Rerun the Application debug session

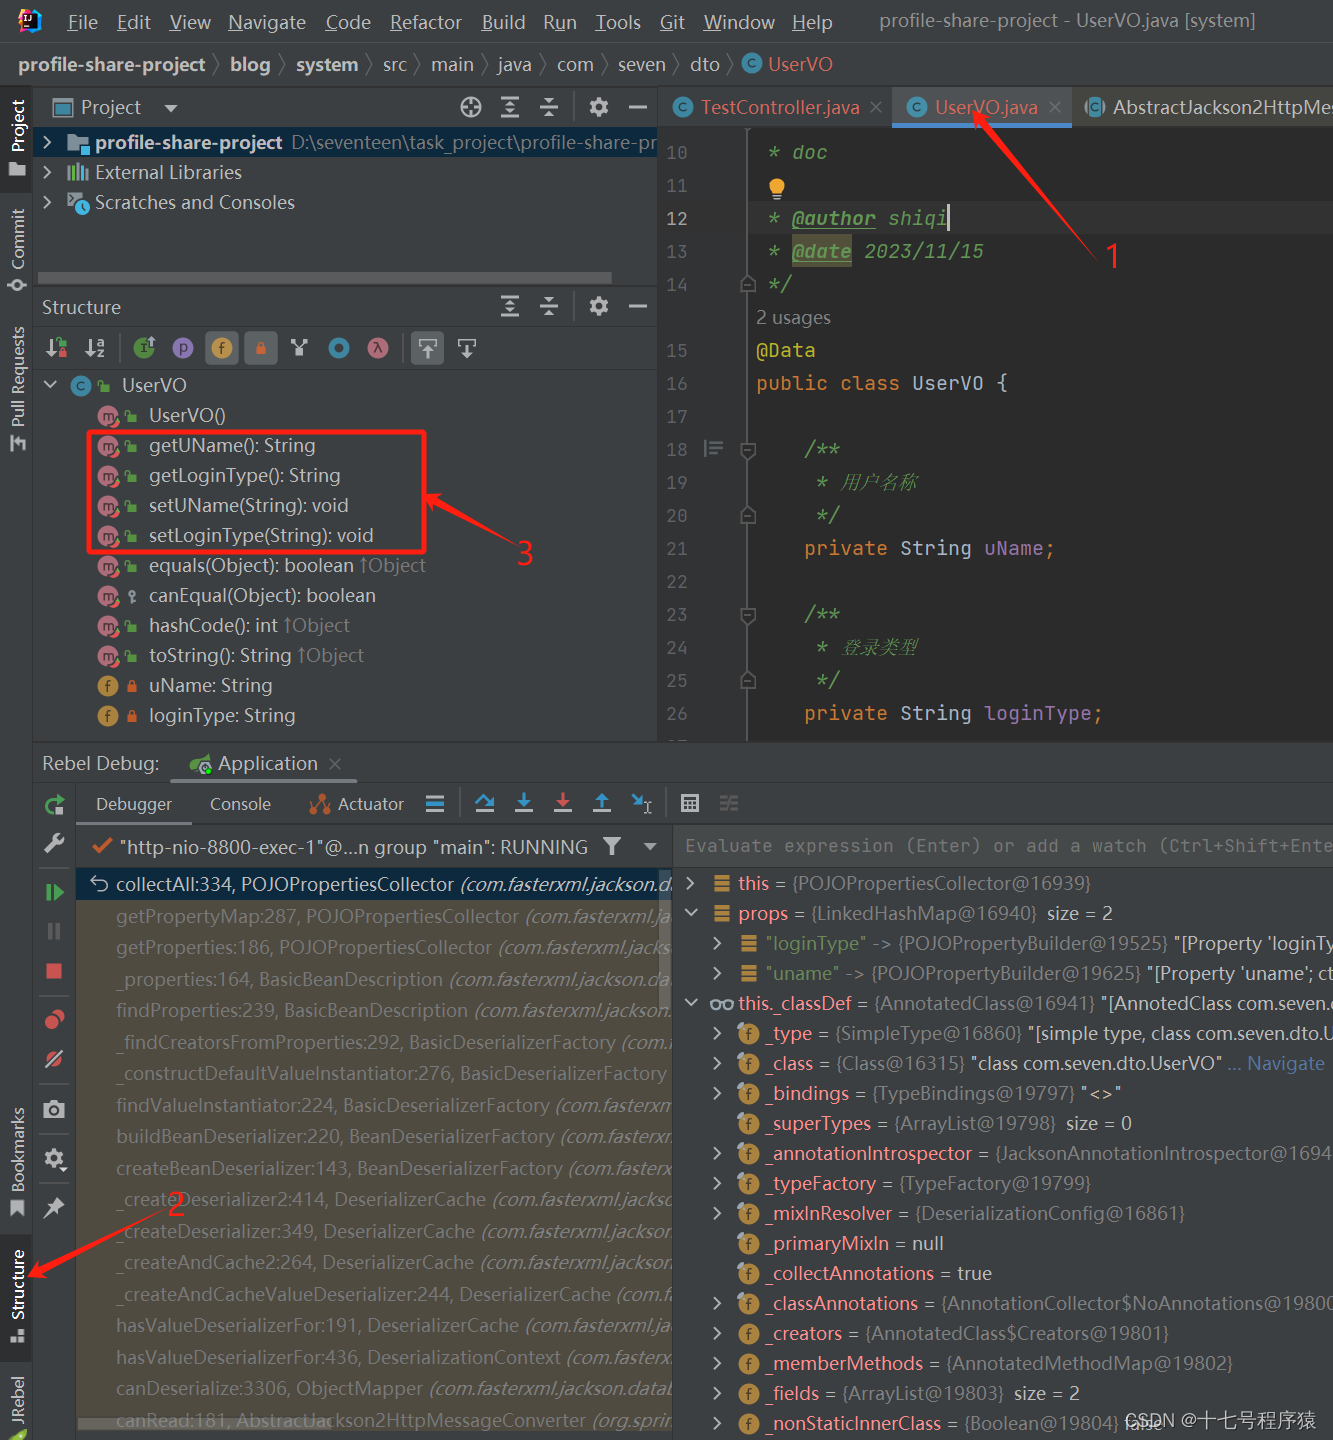click(55, 805)
